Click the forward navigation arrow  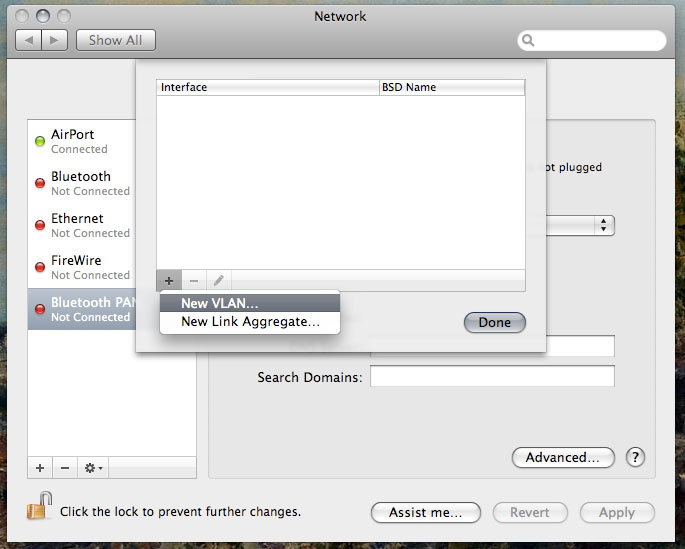coord(54,40)
